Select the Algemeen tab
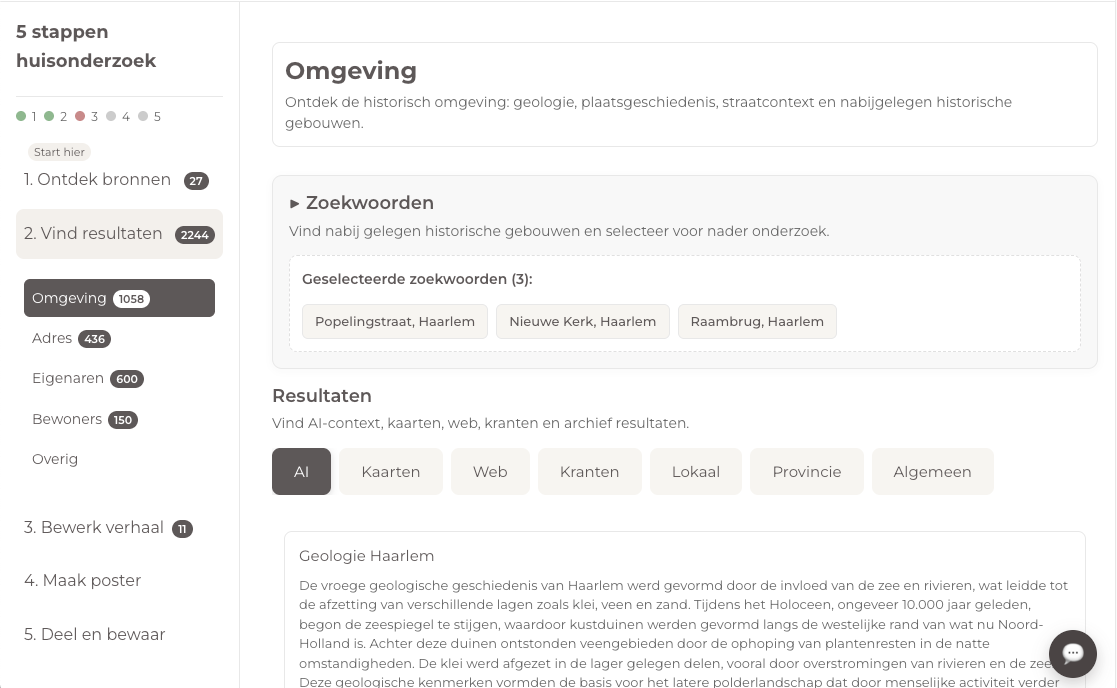 [932, 472]
